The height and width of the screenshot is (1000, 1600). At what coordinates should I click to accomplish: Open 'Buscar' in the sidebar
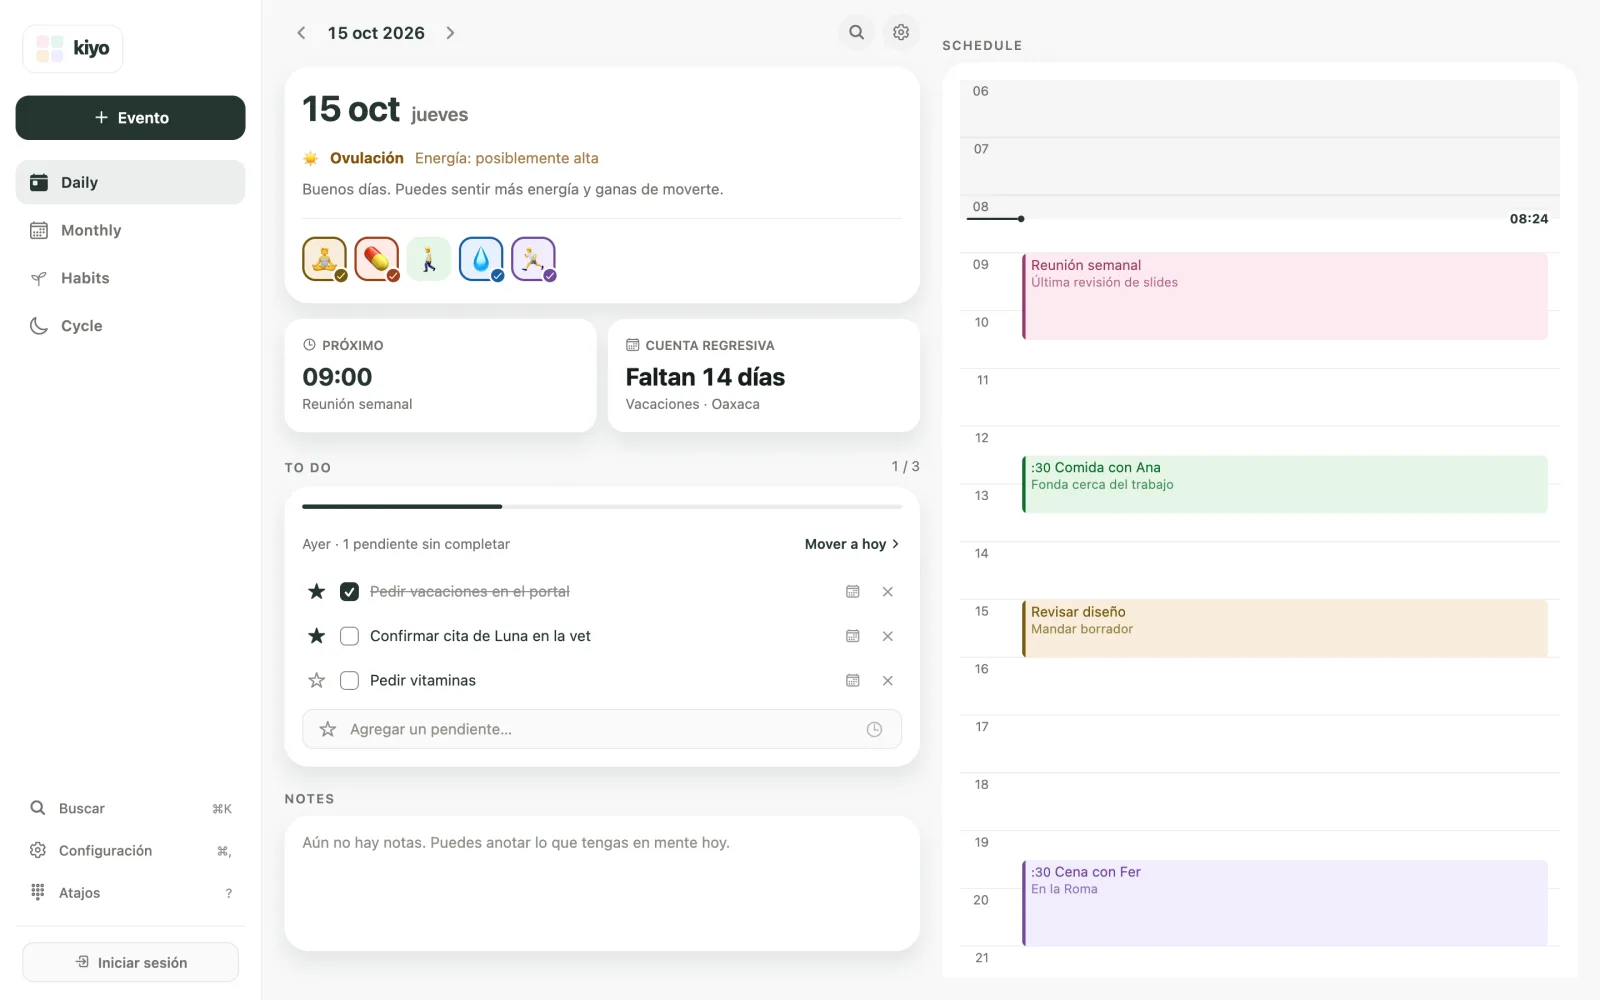point(130,808)
